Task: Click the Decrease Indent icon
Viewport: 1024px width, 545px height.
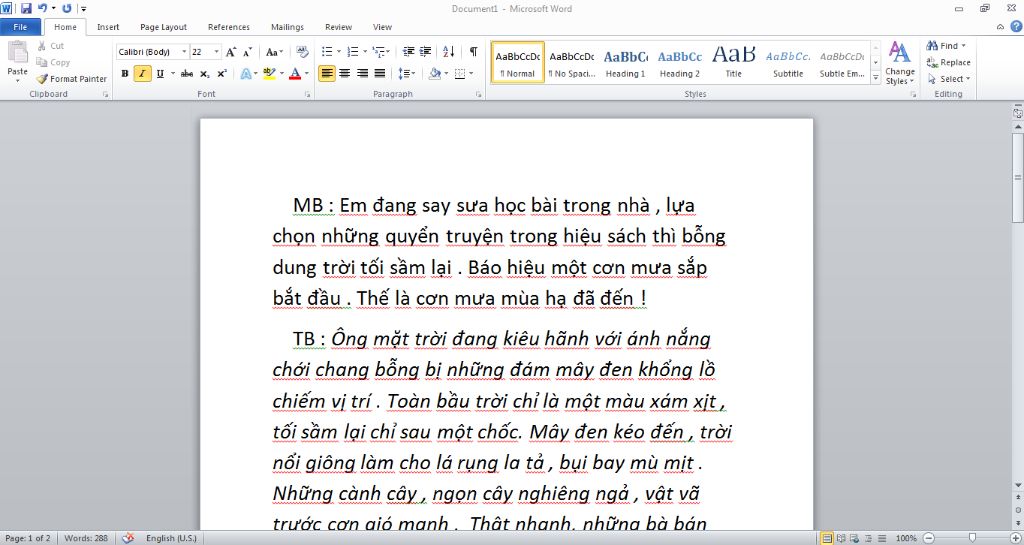Action: pyautogui.click(x=409, y=52)
